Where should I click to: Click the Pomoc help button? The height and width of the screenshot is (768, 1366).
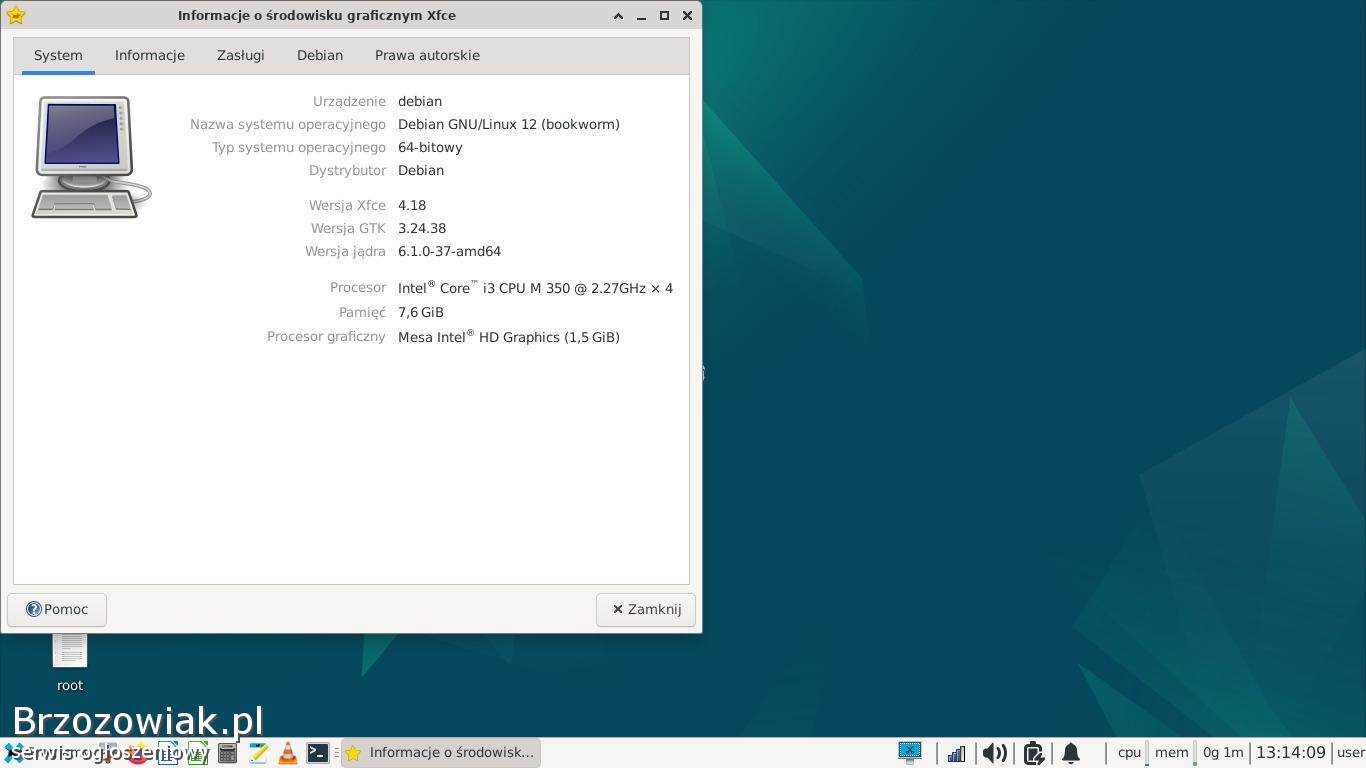tap(57, 610)
